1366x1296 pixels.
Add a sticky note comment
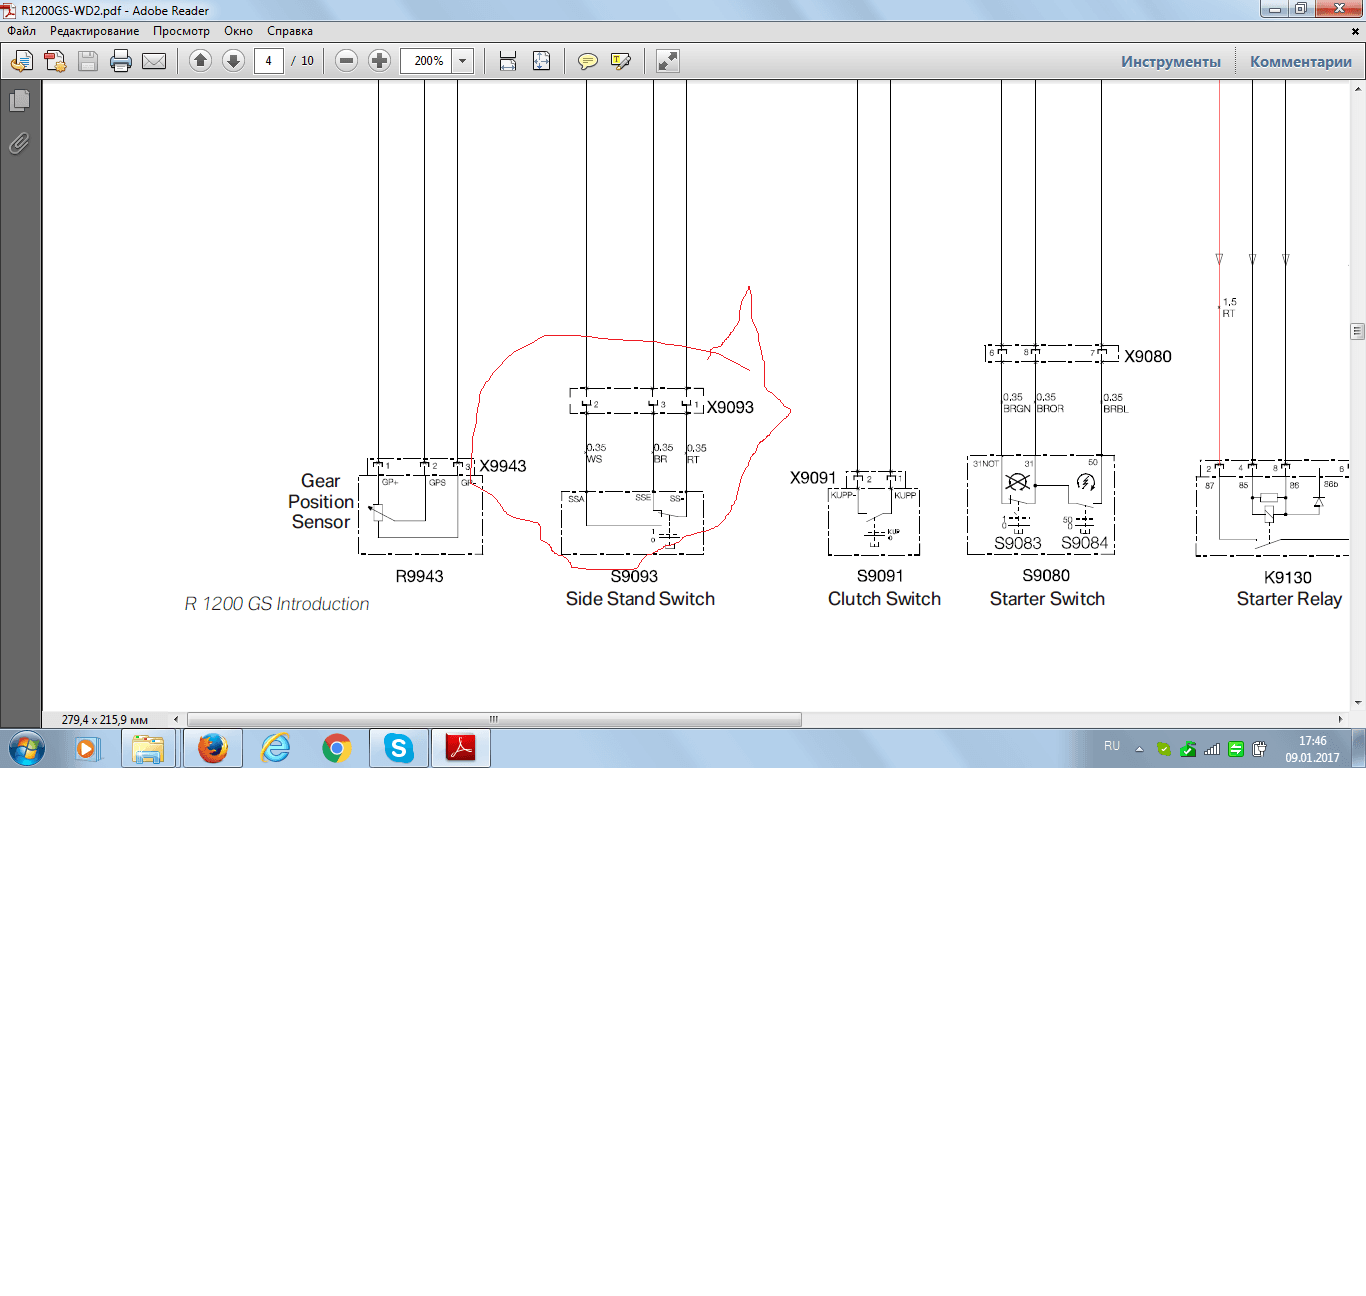click(x=588, y=61)
